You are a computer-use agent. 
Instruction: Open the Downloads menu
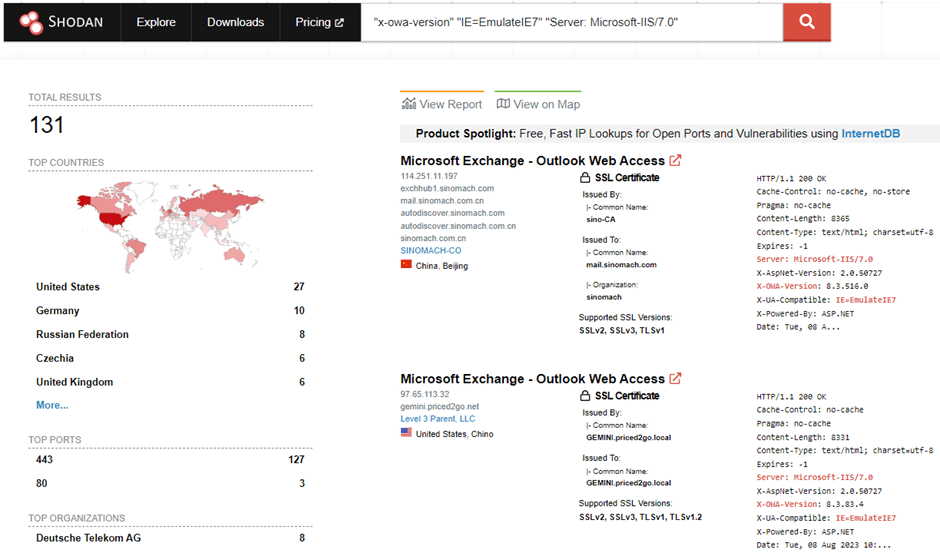tap(236, 22)
